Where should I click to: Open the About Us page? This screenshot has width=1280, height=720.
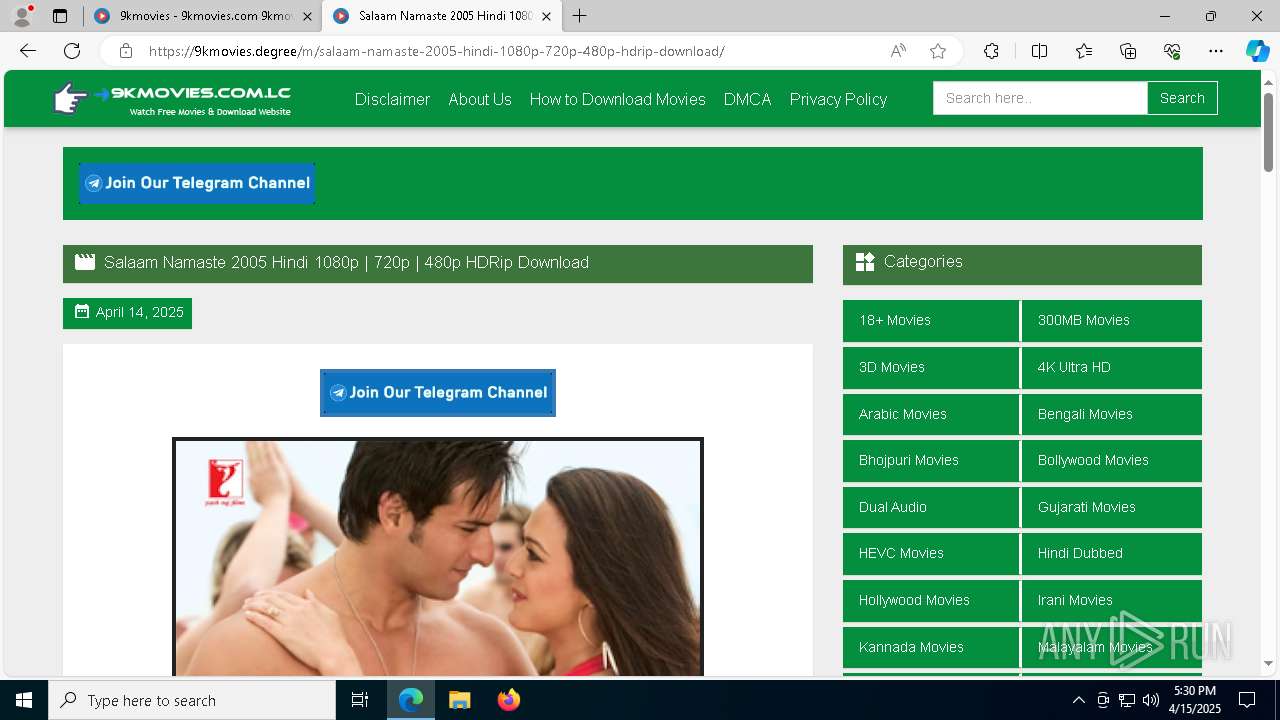pyautogui.click(x=480, y=99)
